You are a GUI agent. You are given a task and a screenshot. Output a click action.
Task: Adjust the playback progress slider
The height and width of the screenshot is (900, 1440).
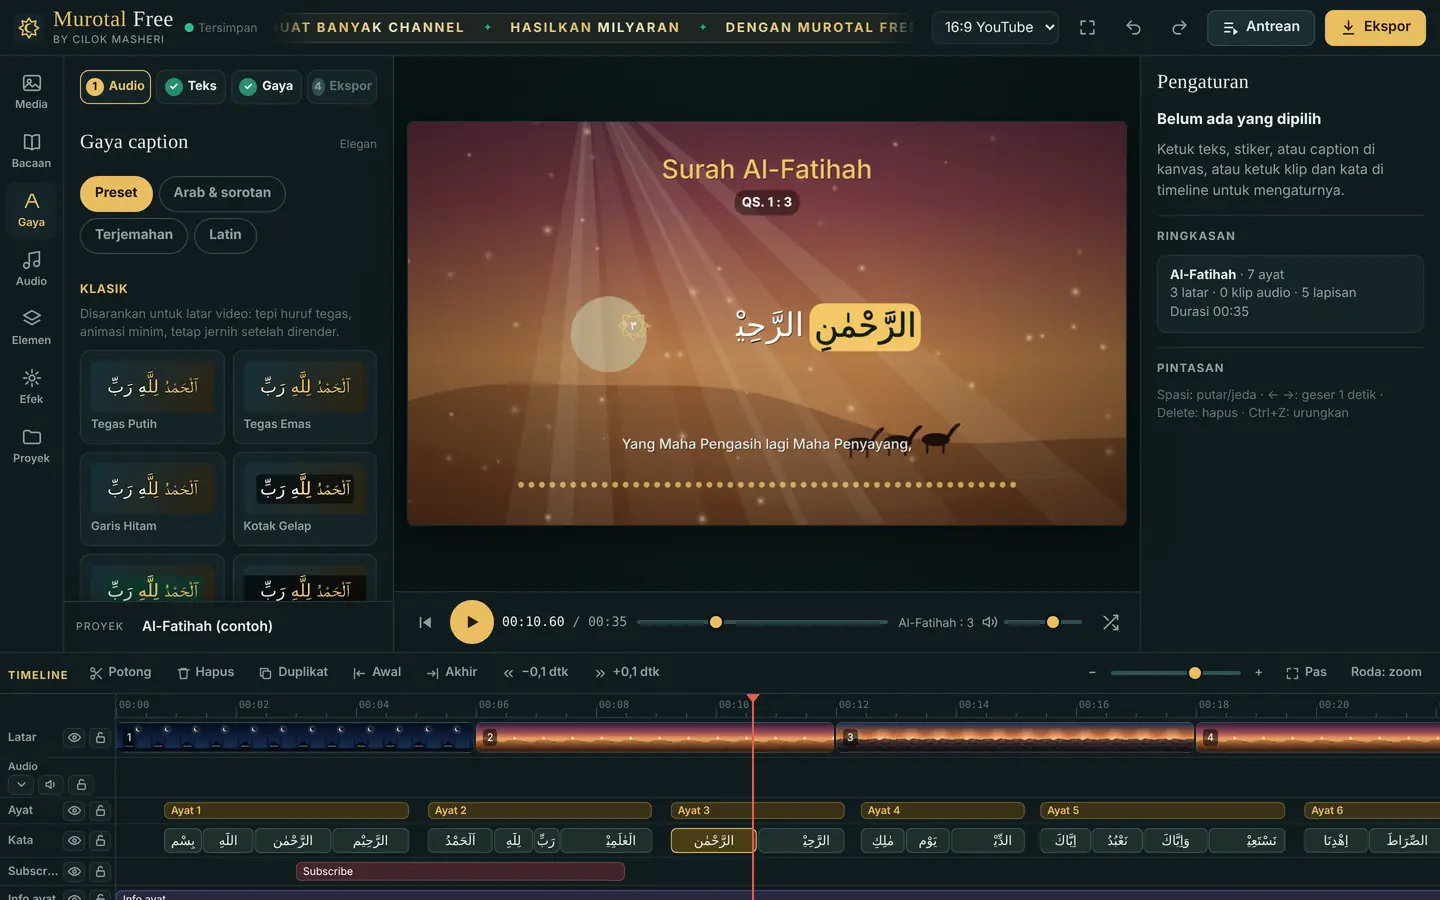tap(762, 622)
